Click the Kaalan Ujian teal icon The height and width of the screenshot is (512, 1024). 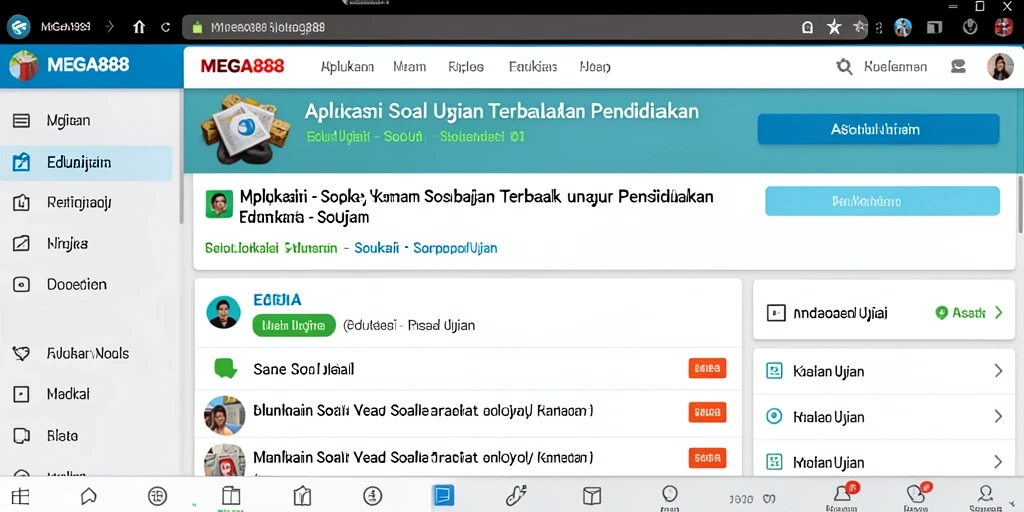click(774, 371)
